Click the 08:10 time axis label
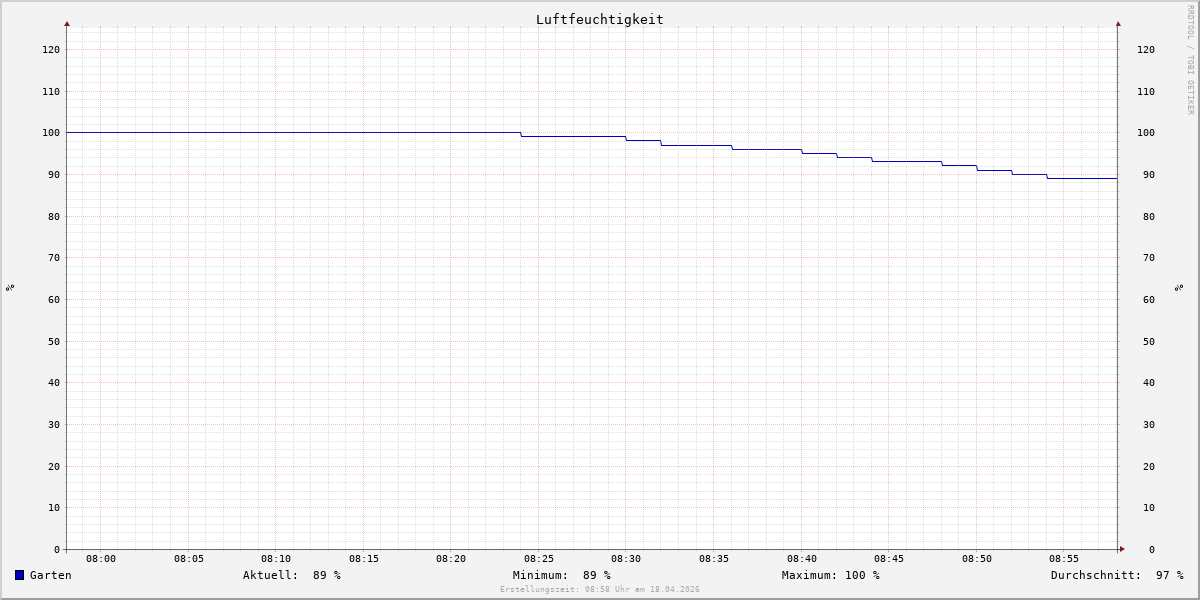The width and height of the screenshot is (1200, 600). (276, 559)
